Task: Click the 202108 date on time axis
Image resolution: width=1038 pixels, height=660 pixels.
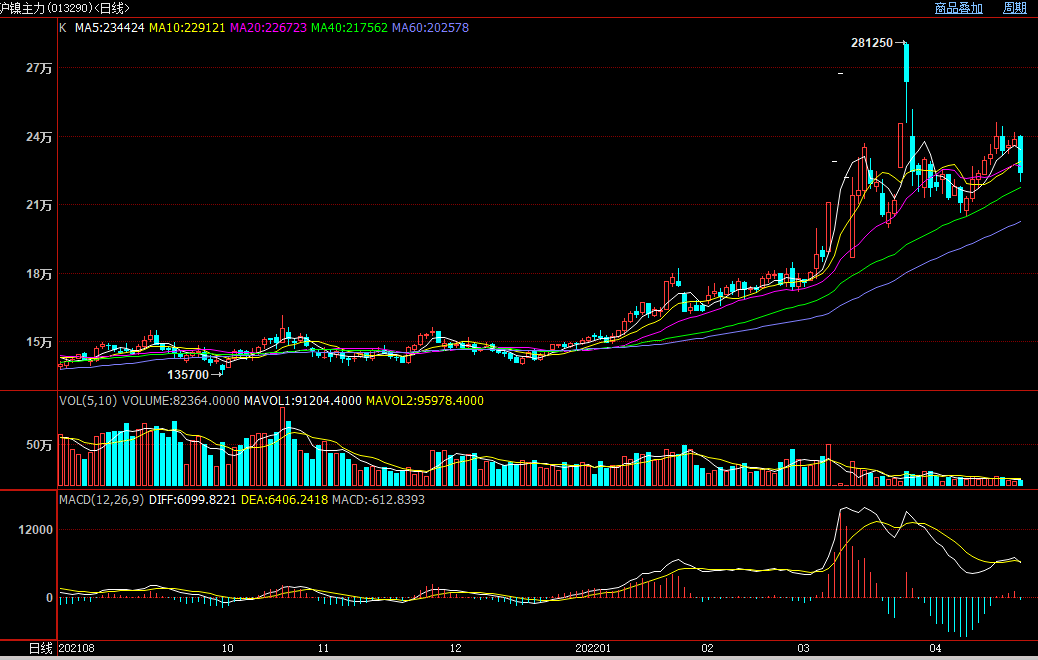Action: click(77, 649)
